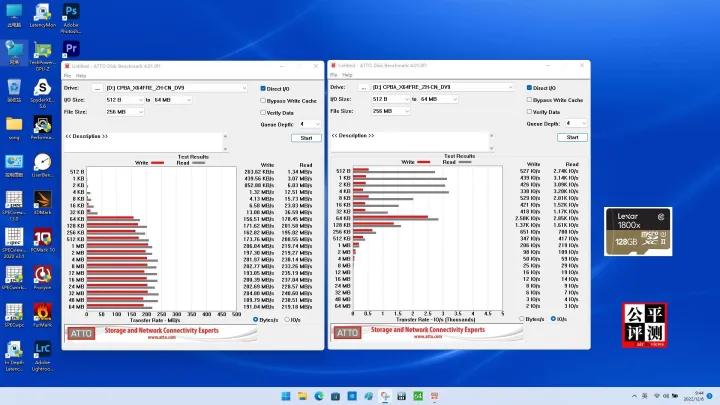Click Start button in right ATTO window
This screenshot has width=720, height=405.
(573, 137)
